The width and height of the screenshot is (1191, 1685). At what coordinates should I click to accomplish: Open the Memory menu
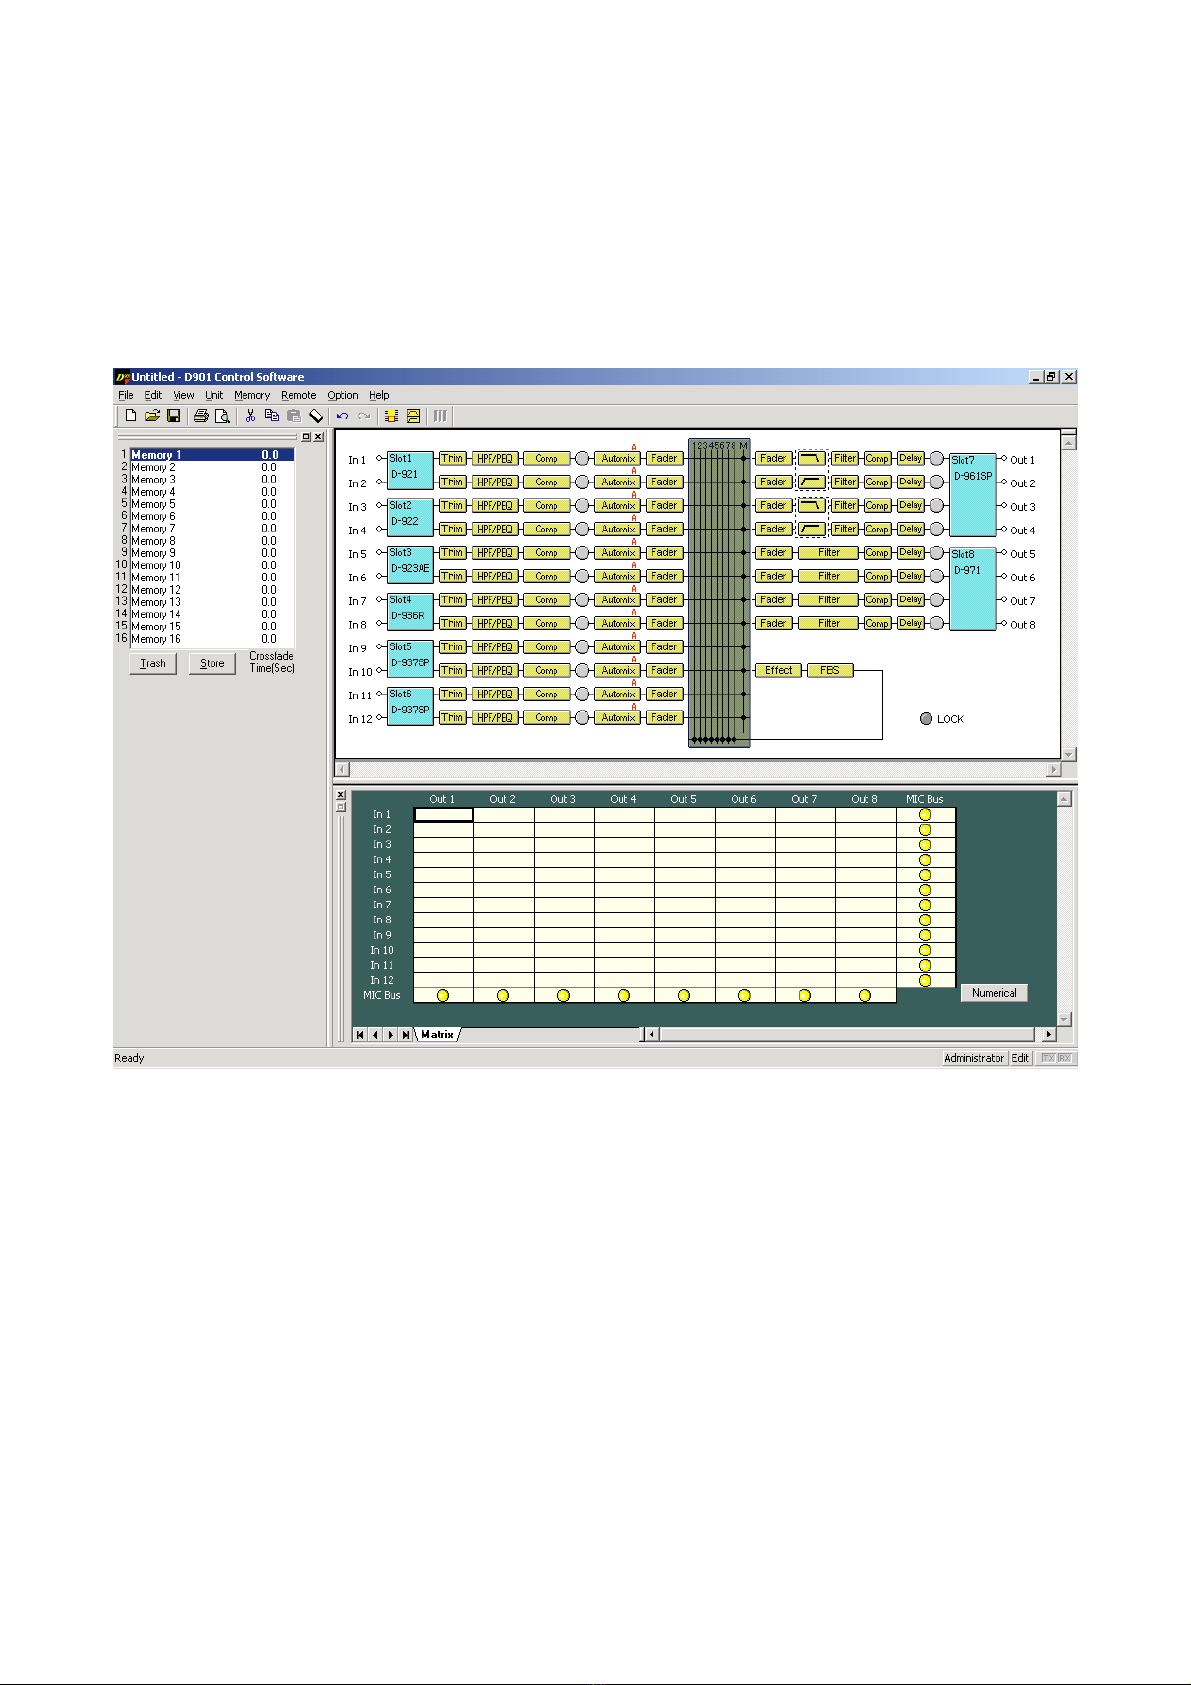point(252,395)
